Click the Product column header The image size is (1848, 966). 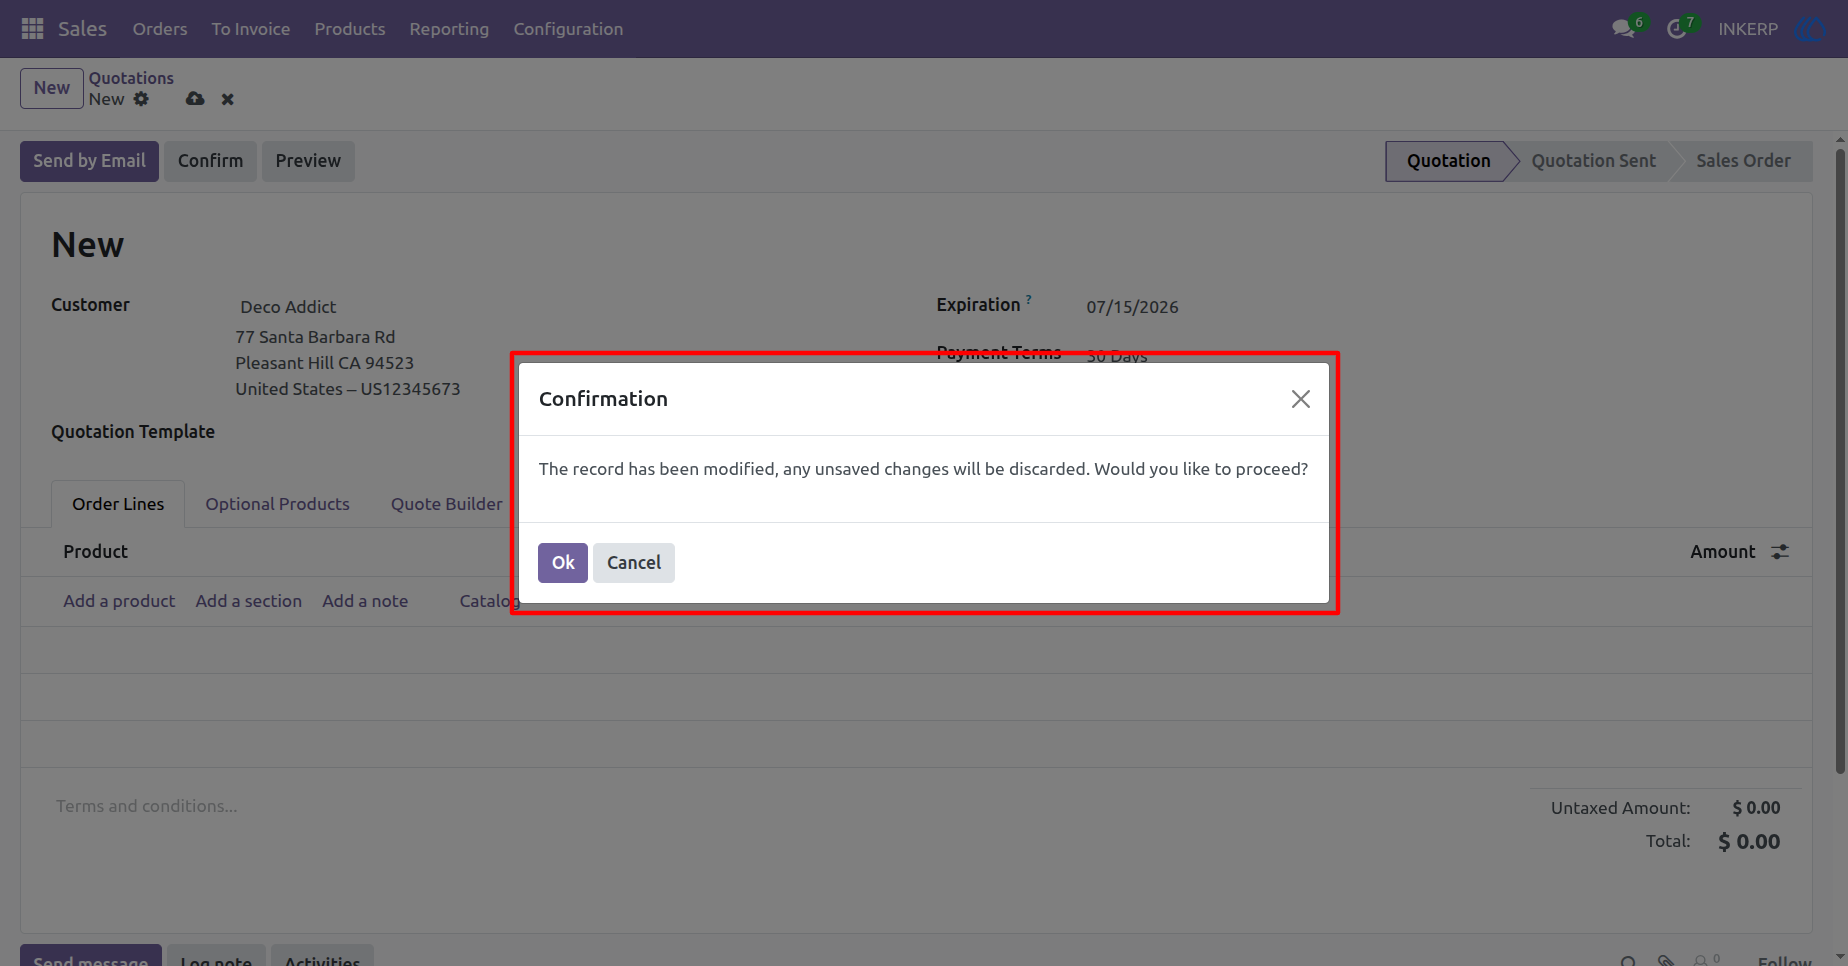pos(96,552)
